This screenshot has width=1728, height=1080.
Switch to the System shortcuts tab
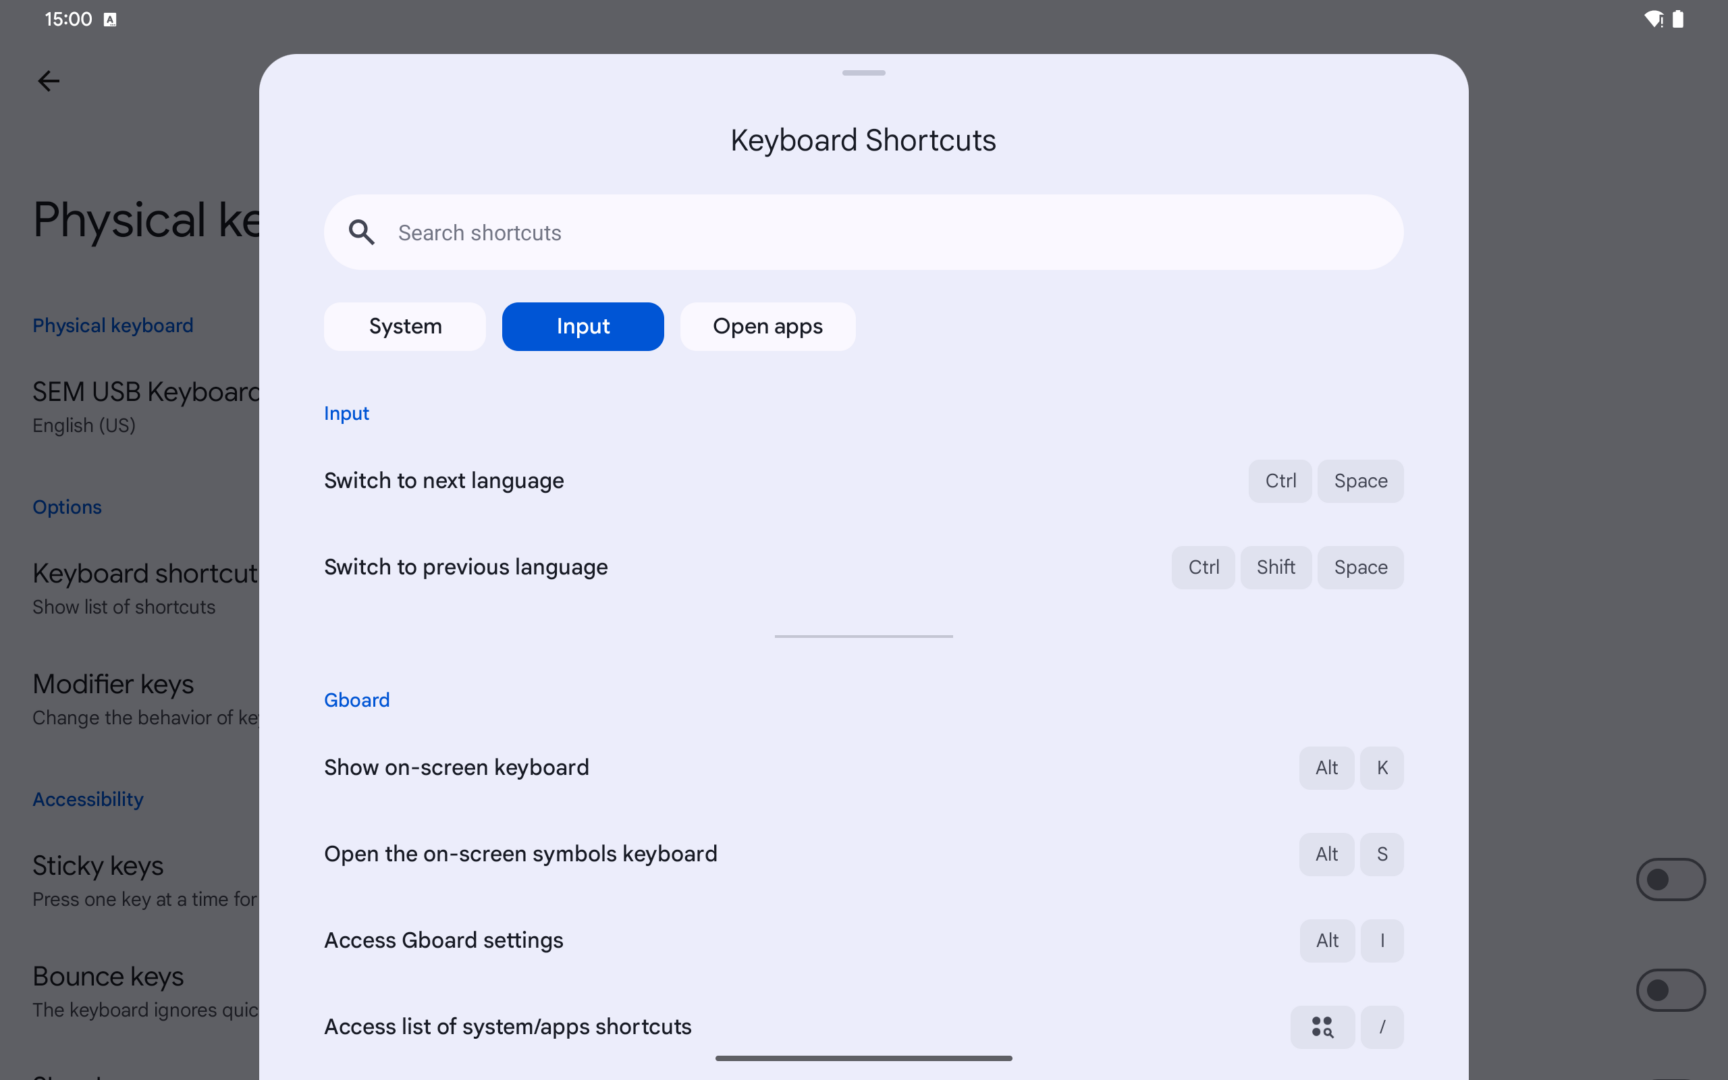click(404, 326)
